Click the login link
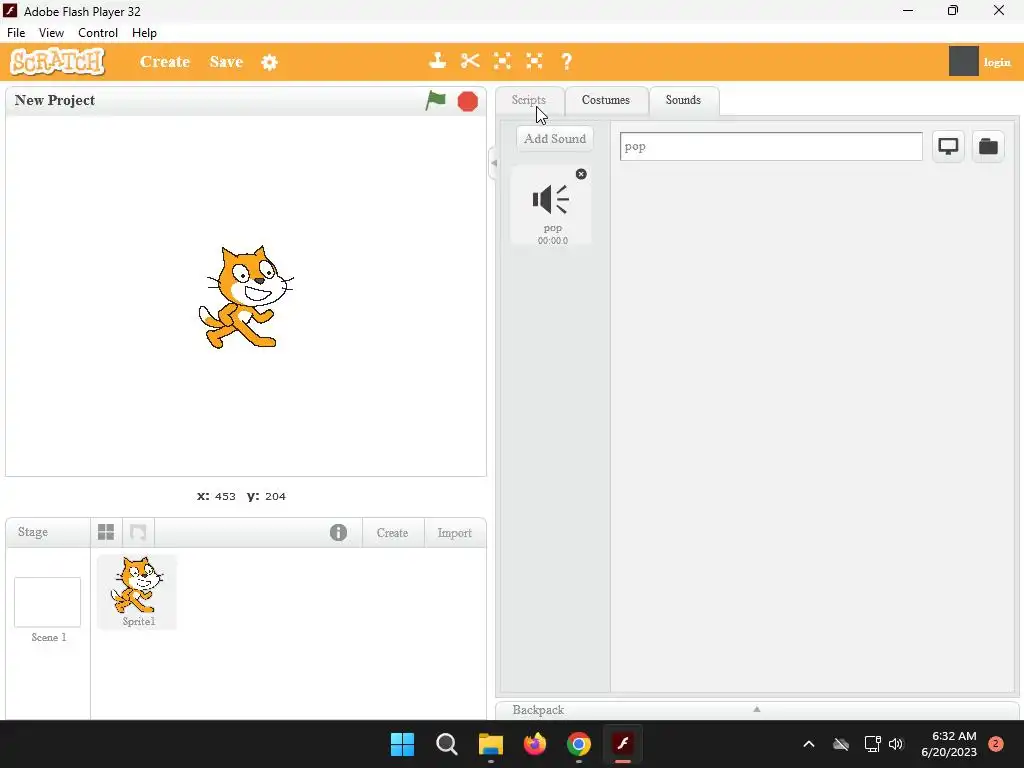Screen dimensions: 1024x768 coord(997,62)
